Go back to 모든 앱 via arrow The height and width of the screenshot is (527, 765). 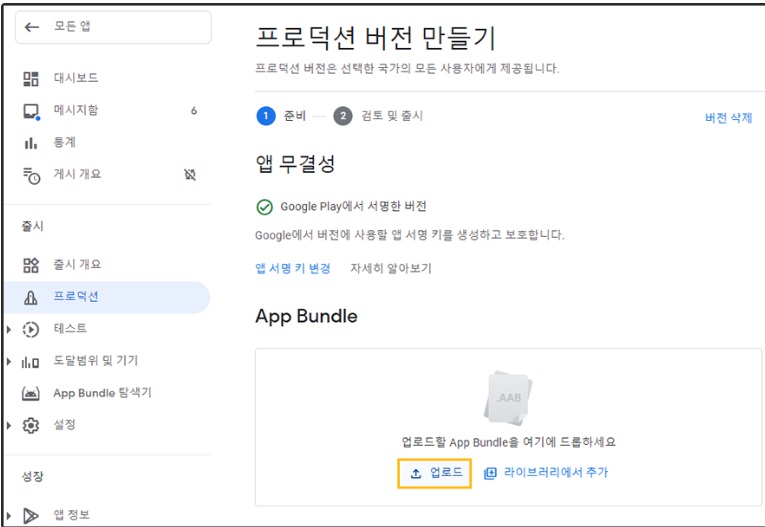click(32, 27)
